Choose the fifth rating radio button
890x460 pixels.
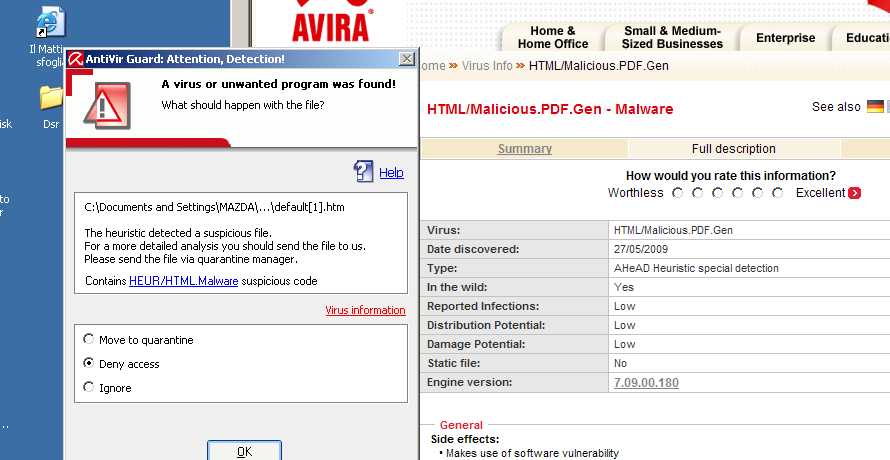click(757, 193)
